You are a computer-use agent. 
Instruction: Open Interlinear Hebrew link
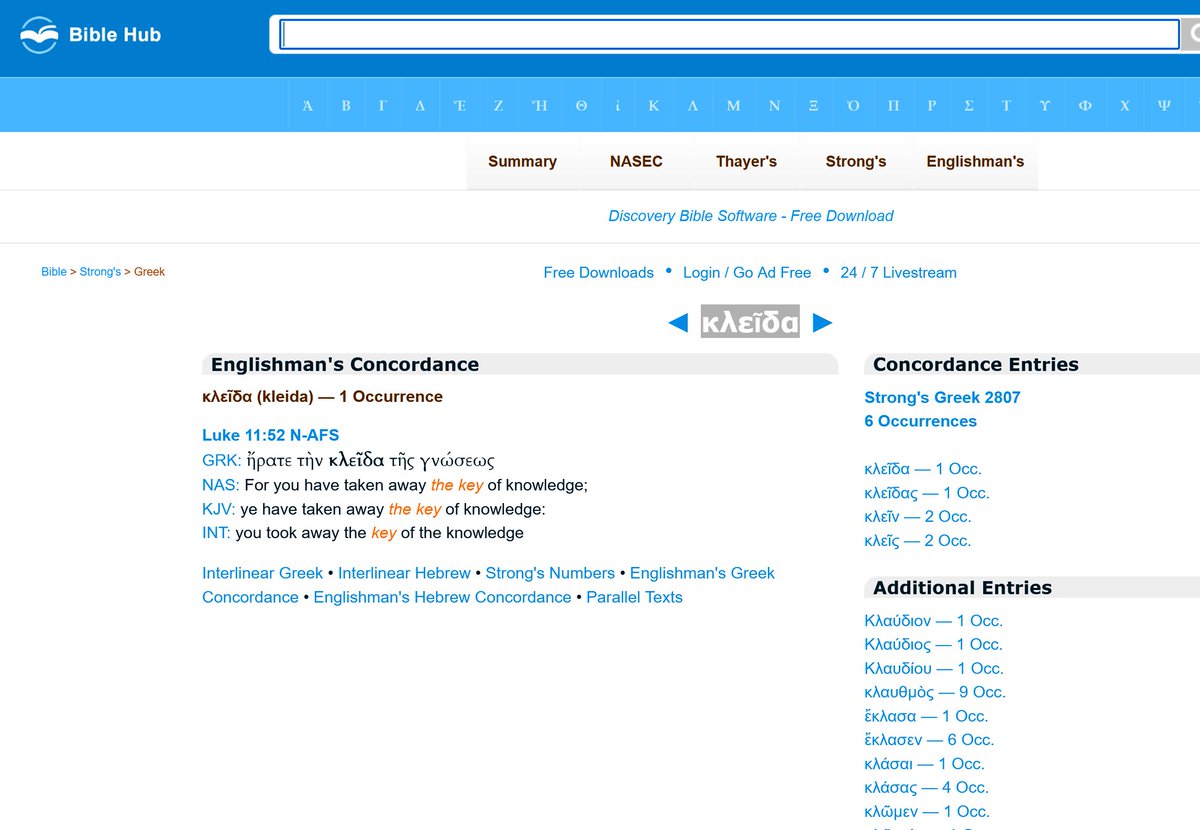coord(404,573)
